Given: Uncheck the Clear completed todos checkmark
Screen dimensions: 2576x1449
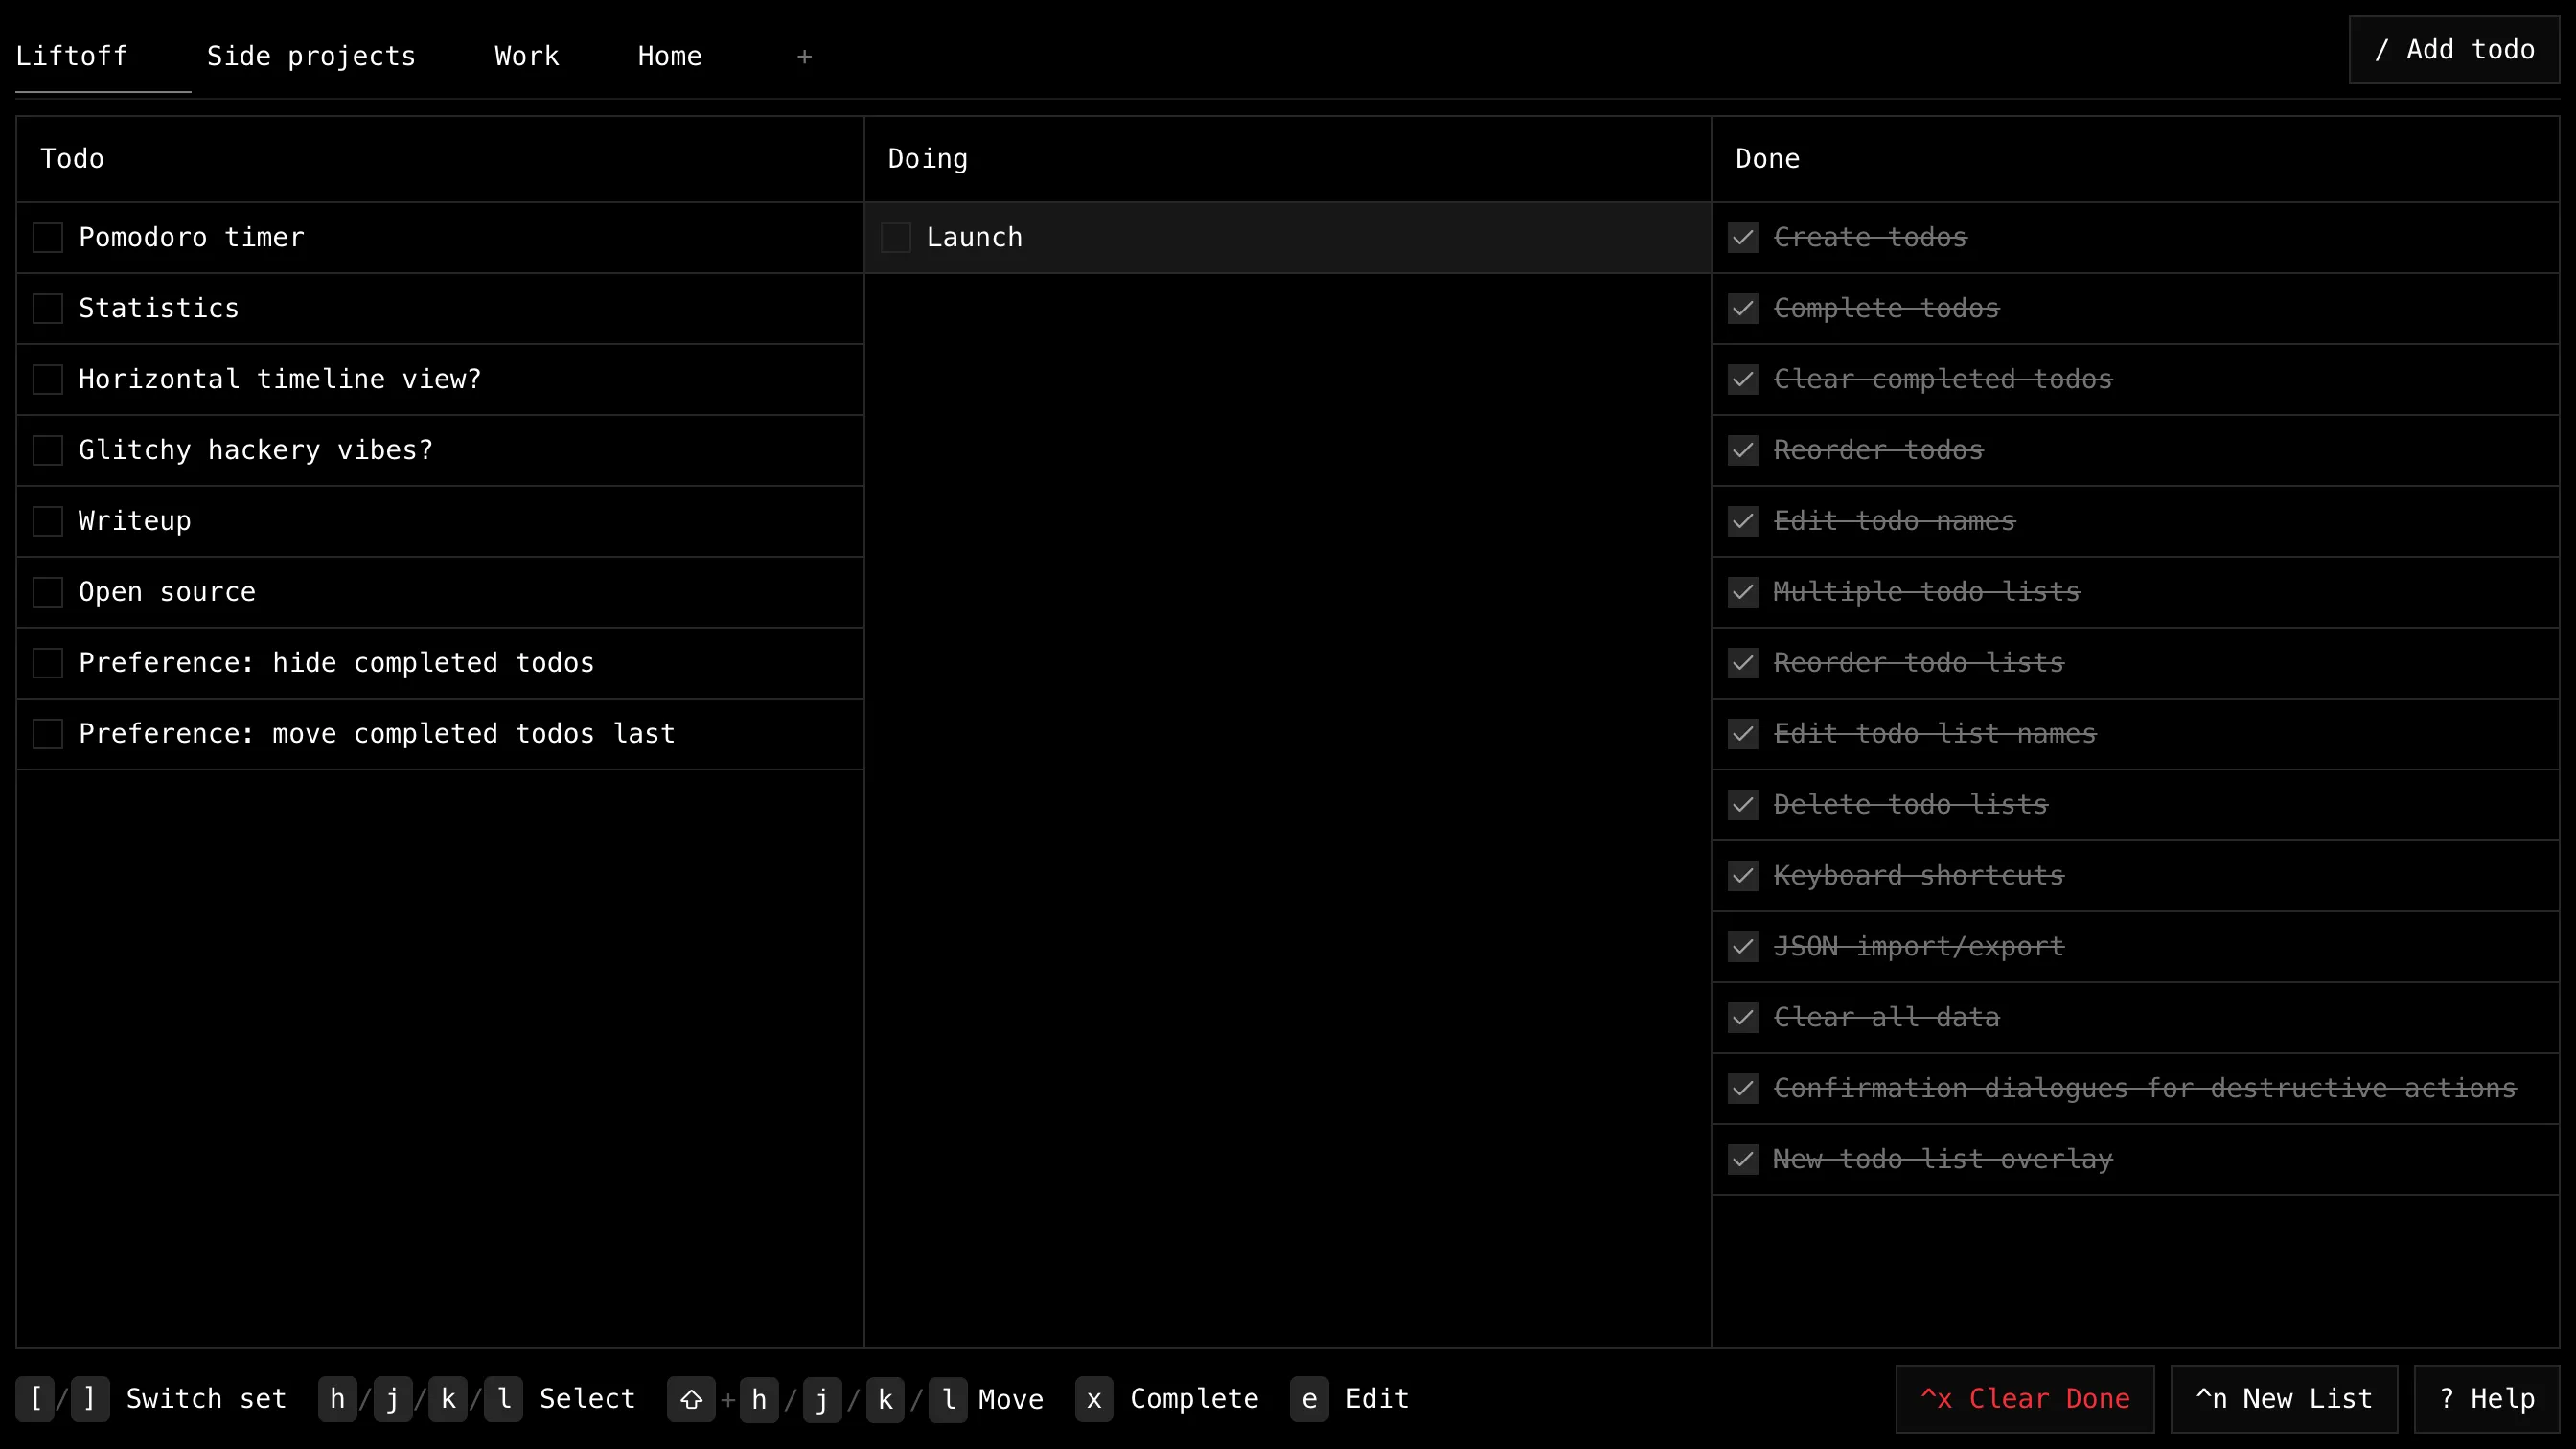Looking at the screenshot, I should 1743,380.
